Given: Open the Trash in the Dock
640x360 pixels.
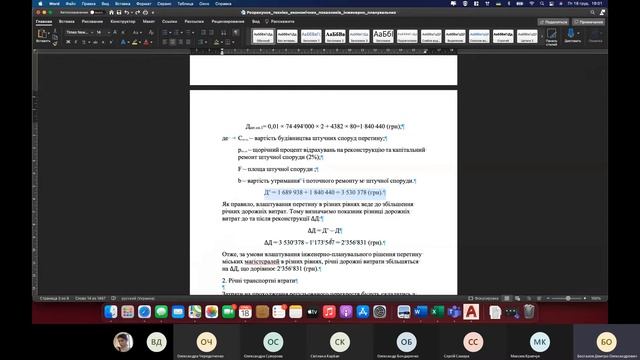Looking at the screenshot, I should click(x=529, y=312).
